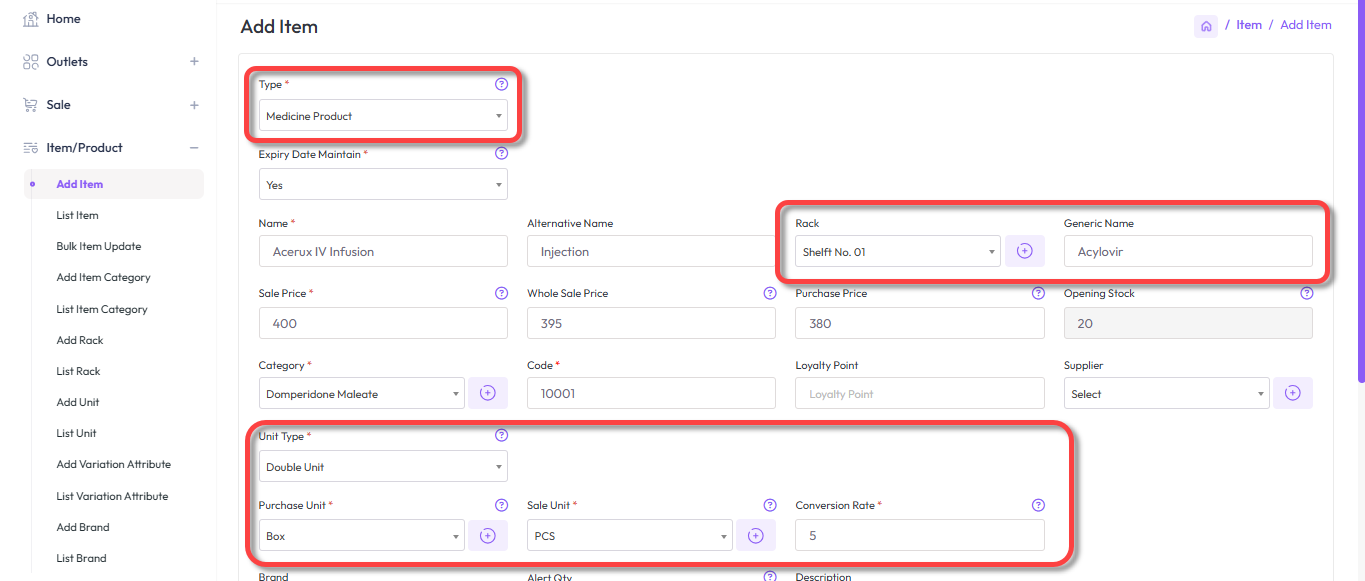Open the Expiry Date Maintain dropdown
This screenshot has width=1365, height=581.
click(382, 185)
